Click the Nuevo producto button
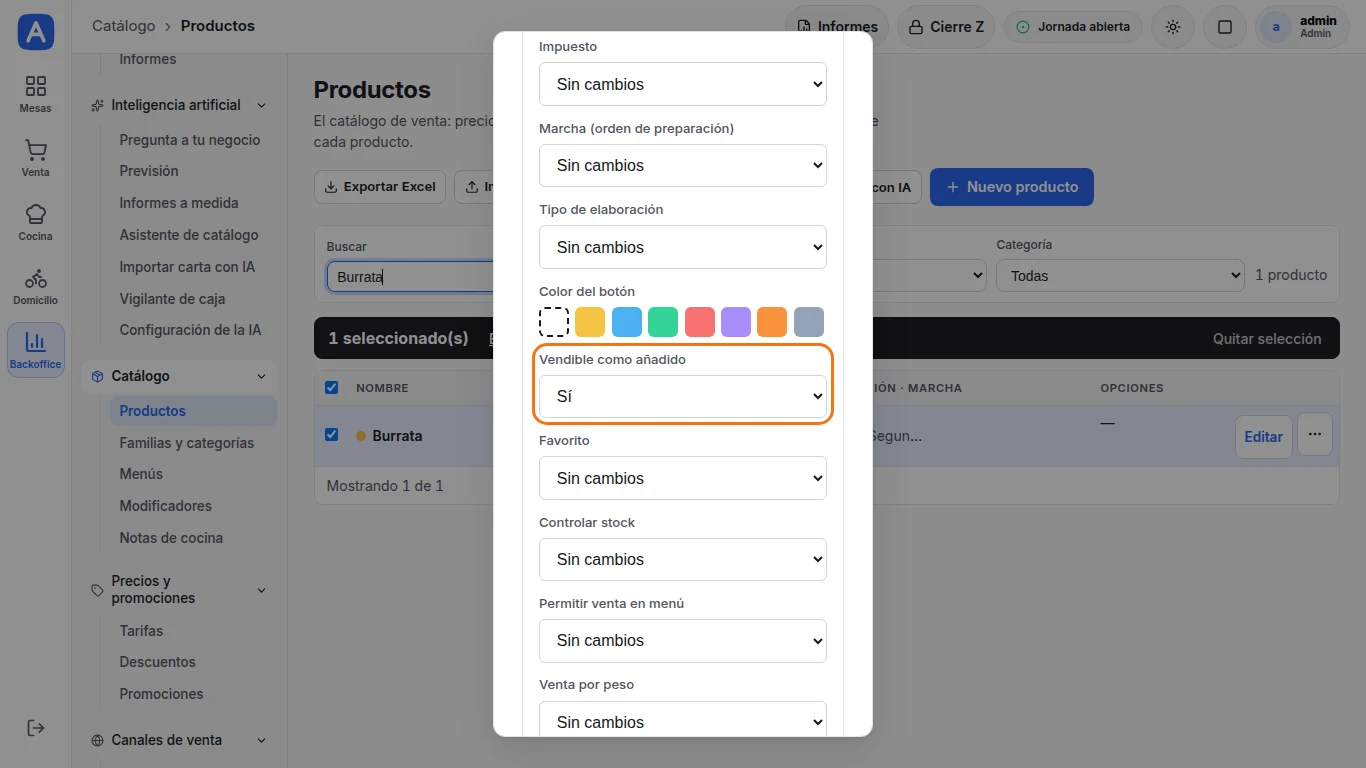Screen dimensions: 1366x768 [x=1012, y=187]
